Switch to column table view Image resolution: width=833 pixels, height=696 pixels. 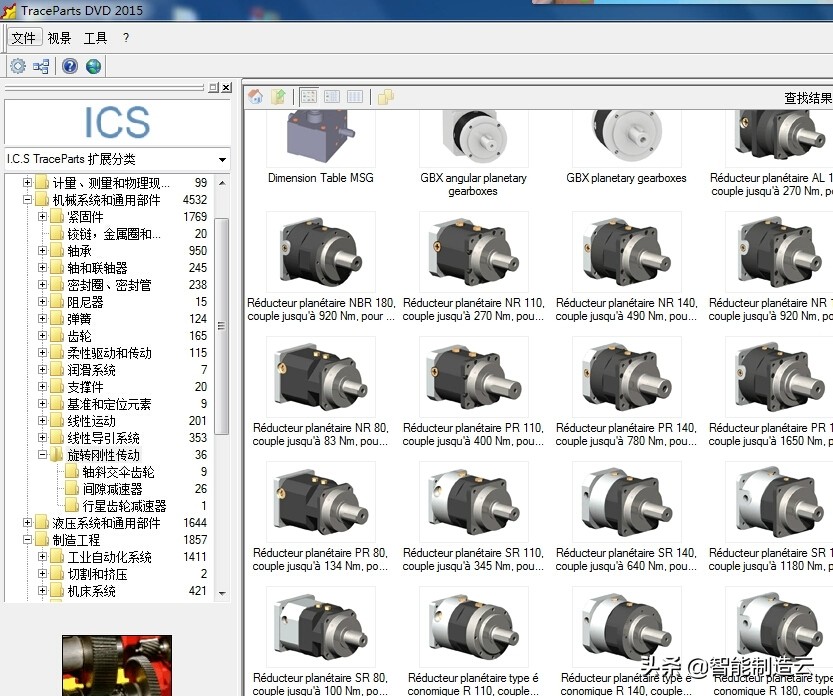[x=355, y=96]
